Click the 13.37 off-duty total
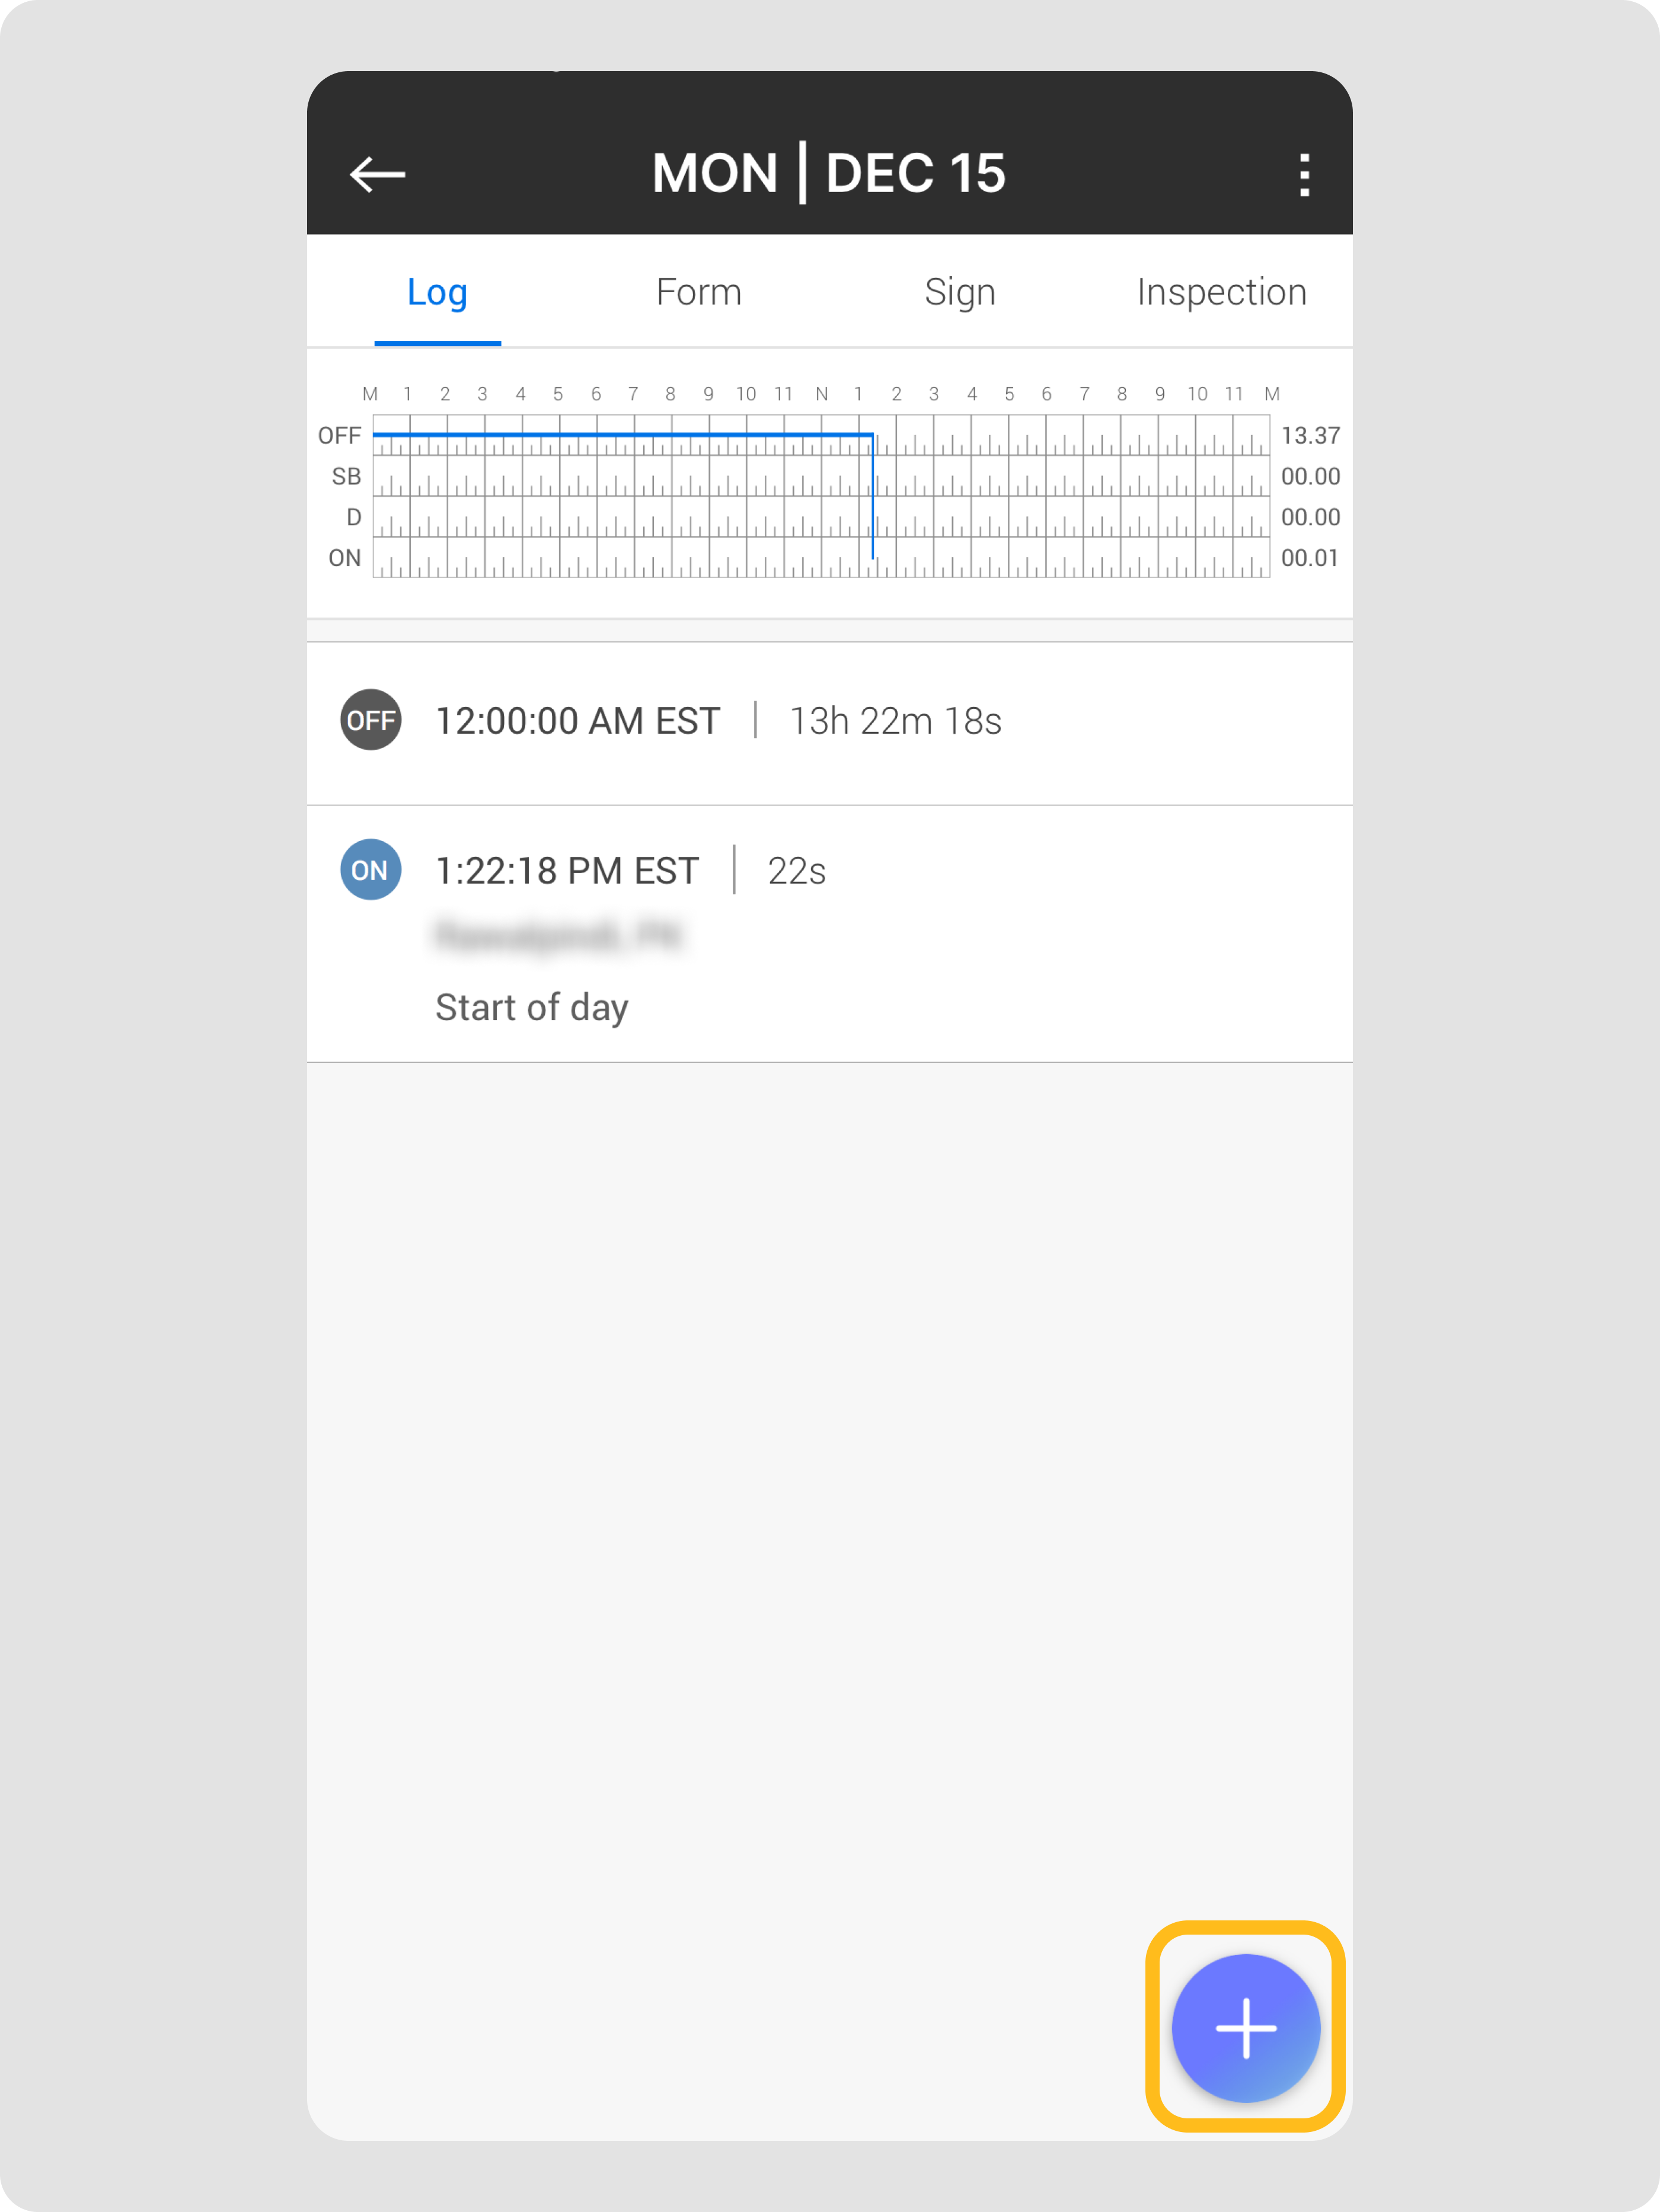The height and width of the screenshot is (2212, 1660). [1310, 436]
